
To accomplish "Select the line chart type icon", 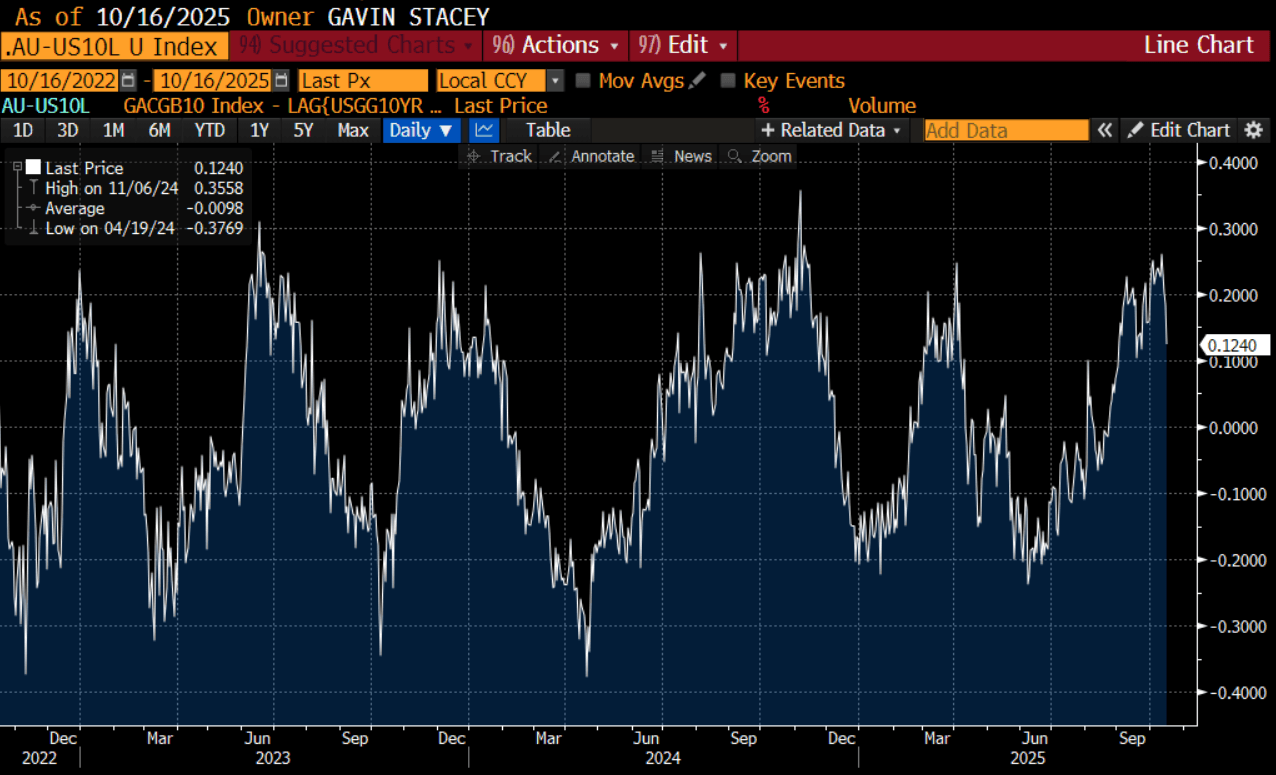I will tap(483, 130).
